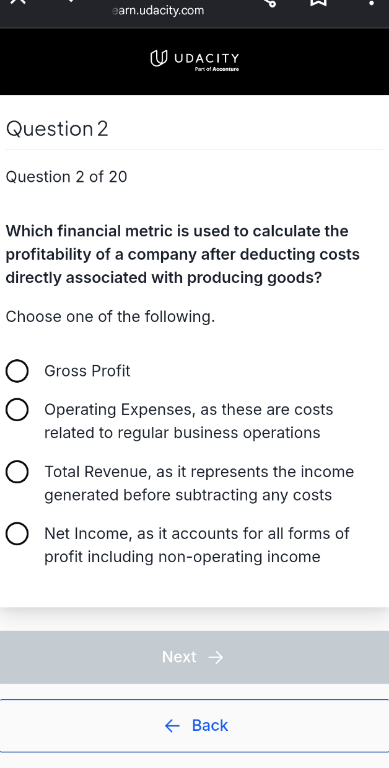This screenshot has height=768, width=389.
Task: Go to previous question with Back
Action: 194,725
